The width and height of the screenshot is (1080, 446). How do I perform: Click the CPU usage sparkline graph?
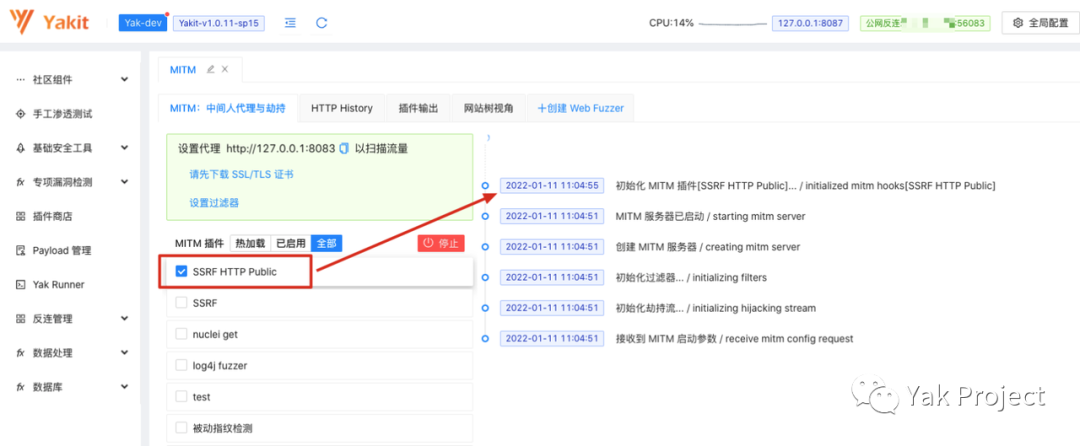click(733, 23)
